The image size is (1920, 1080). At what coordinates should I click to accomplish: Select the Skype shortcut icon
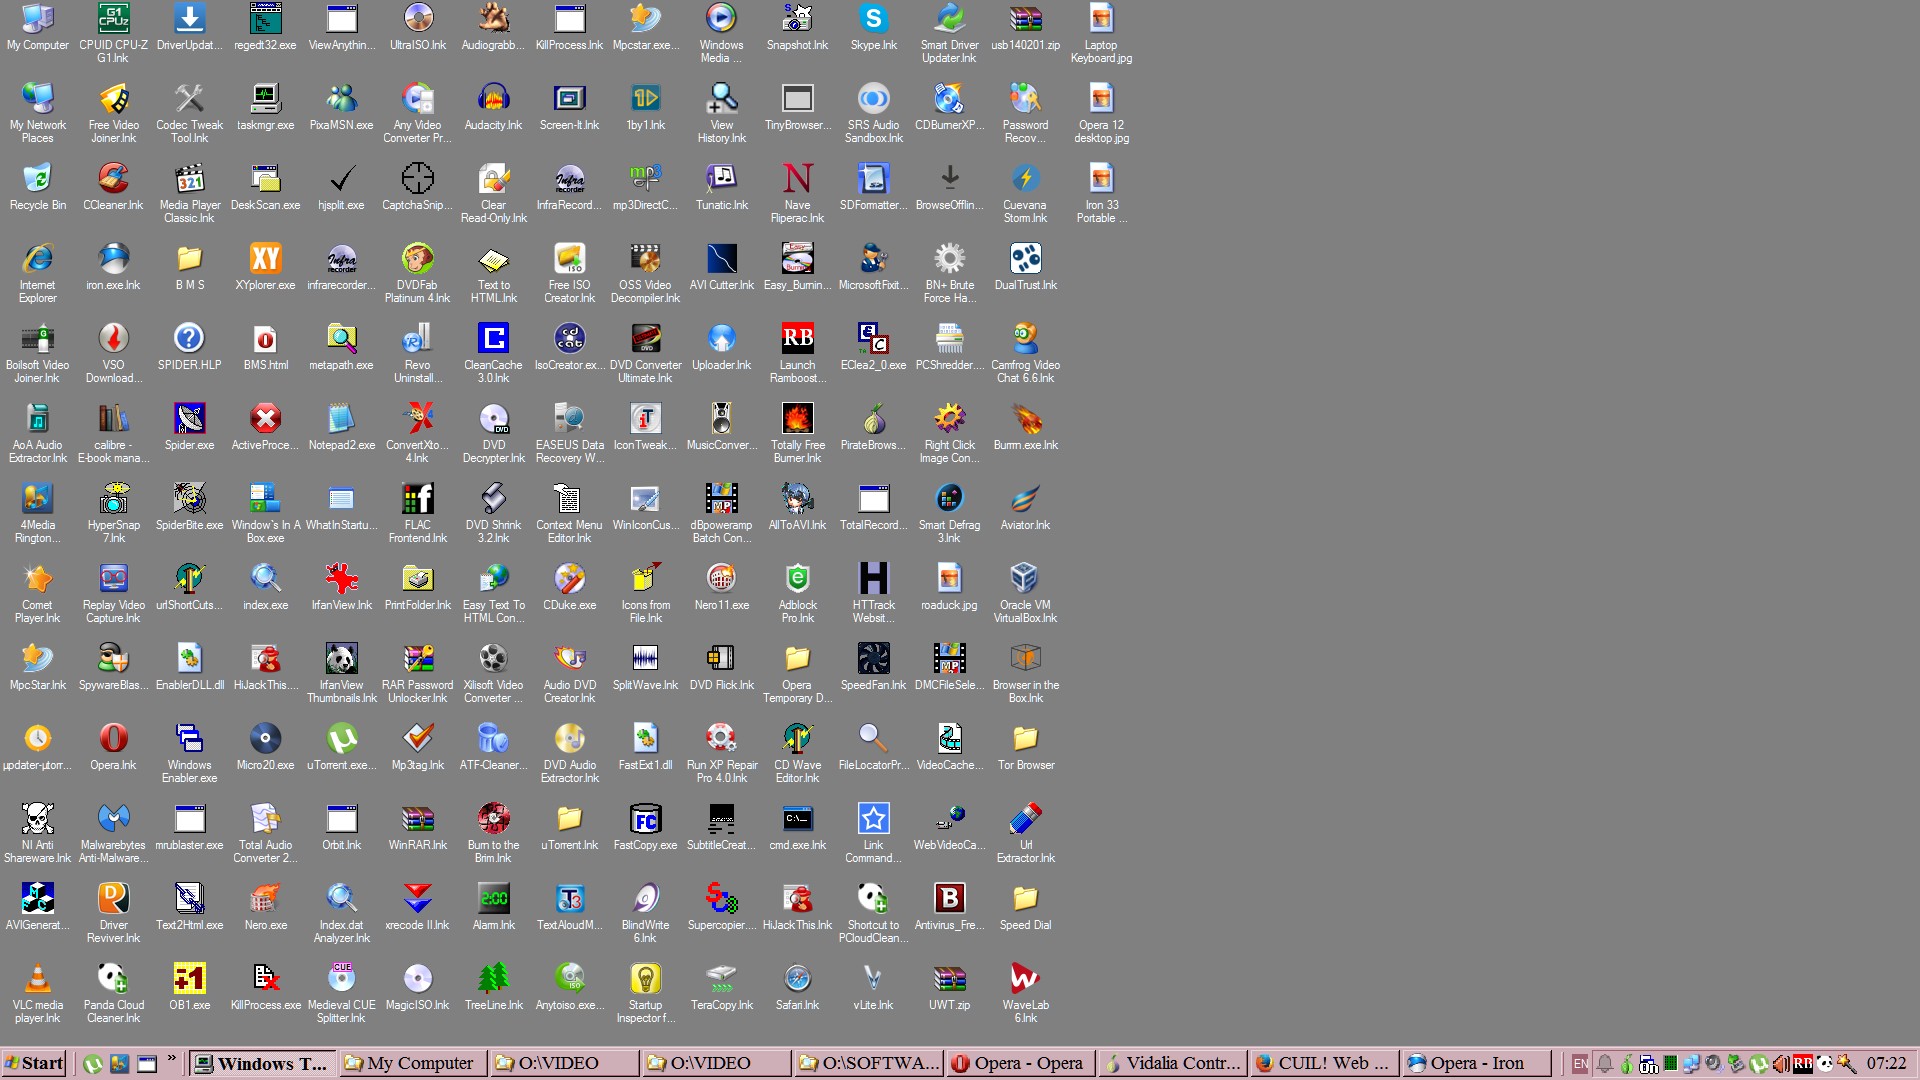873,20
